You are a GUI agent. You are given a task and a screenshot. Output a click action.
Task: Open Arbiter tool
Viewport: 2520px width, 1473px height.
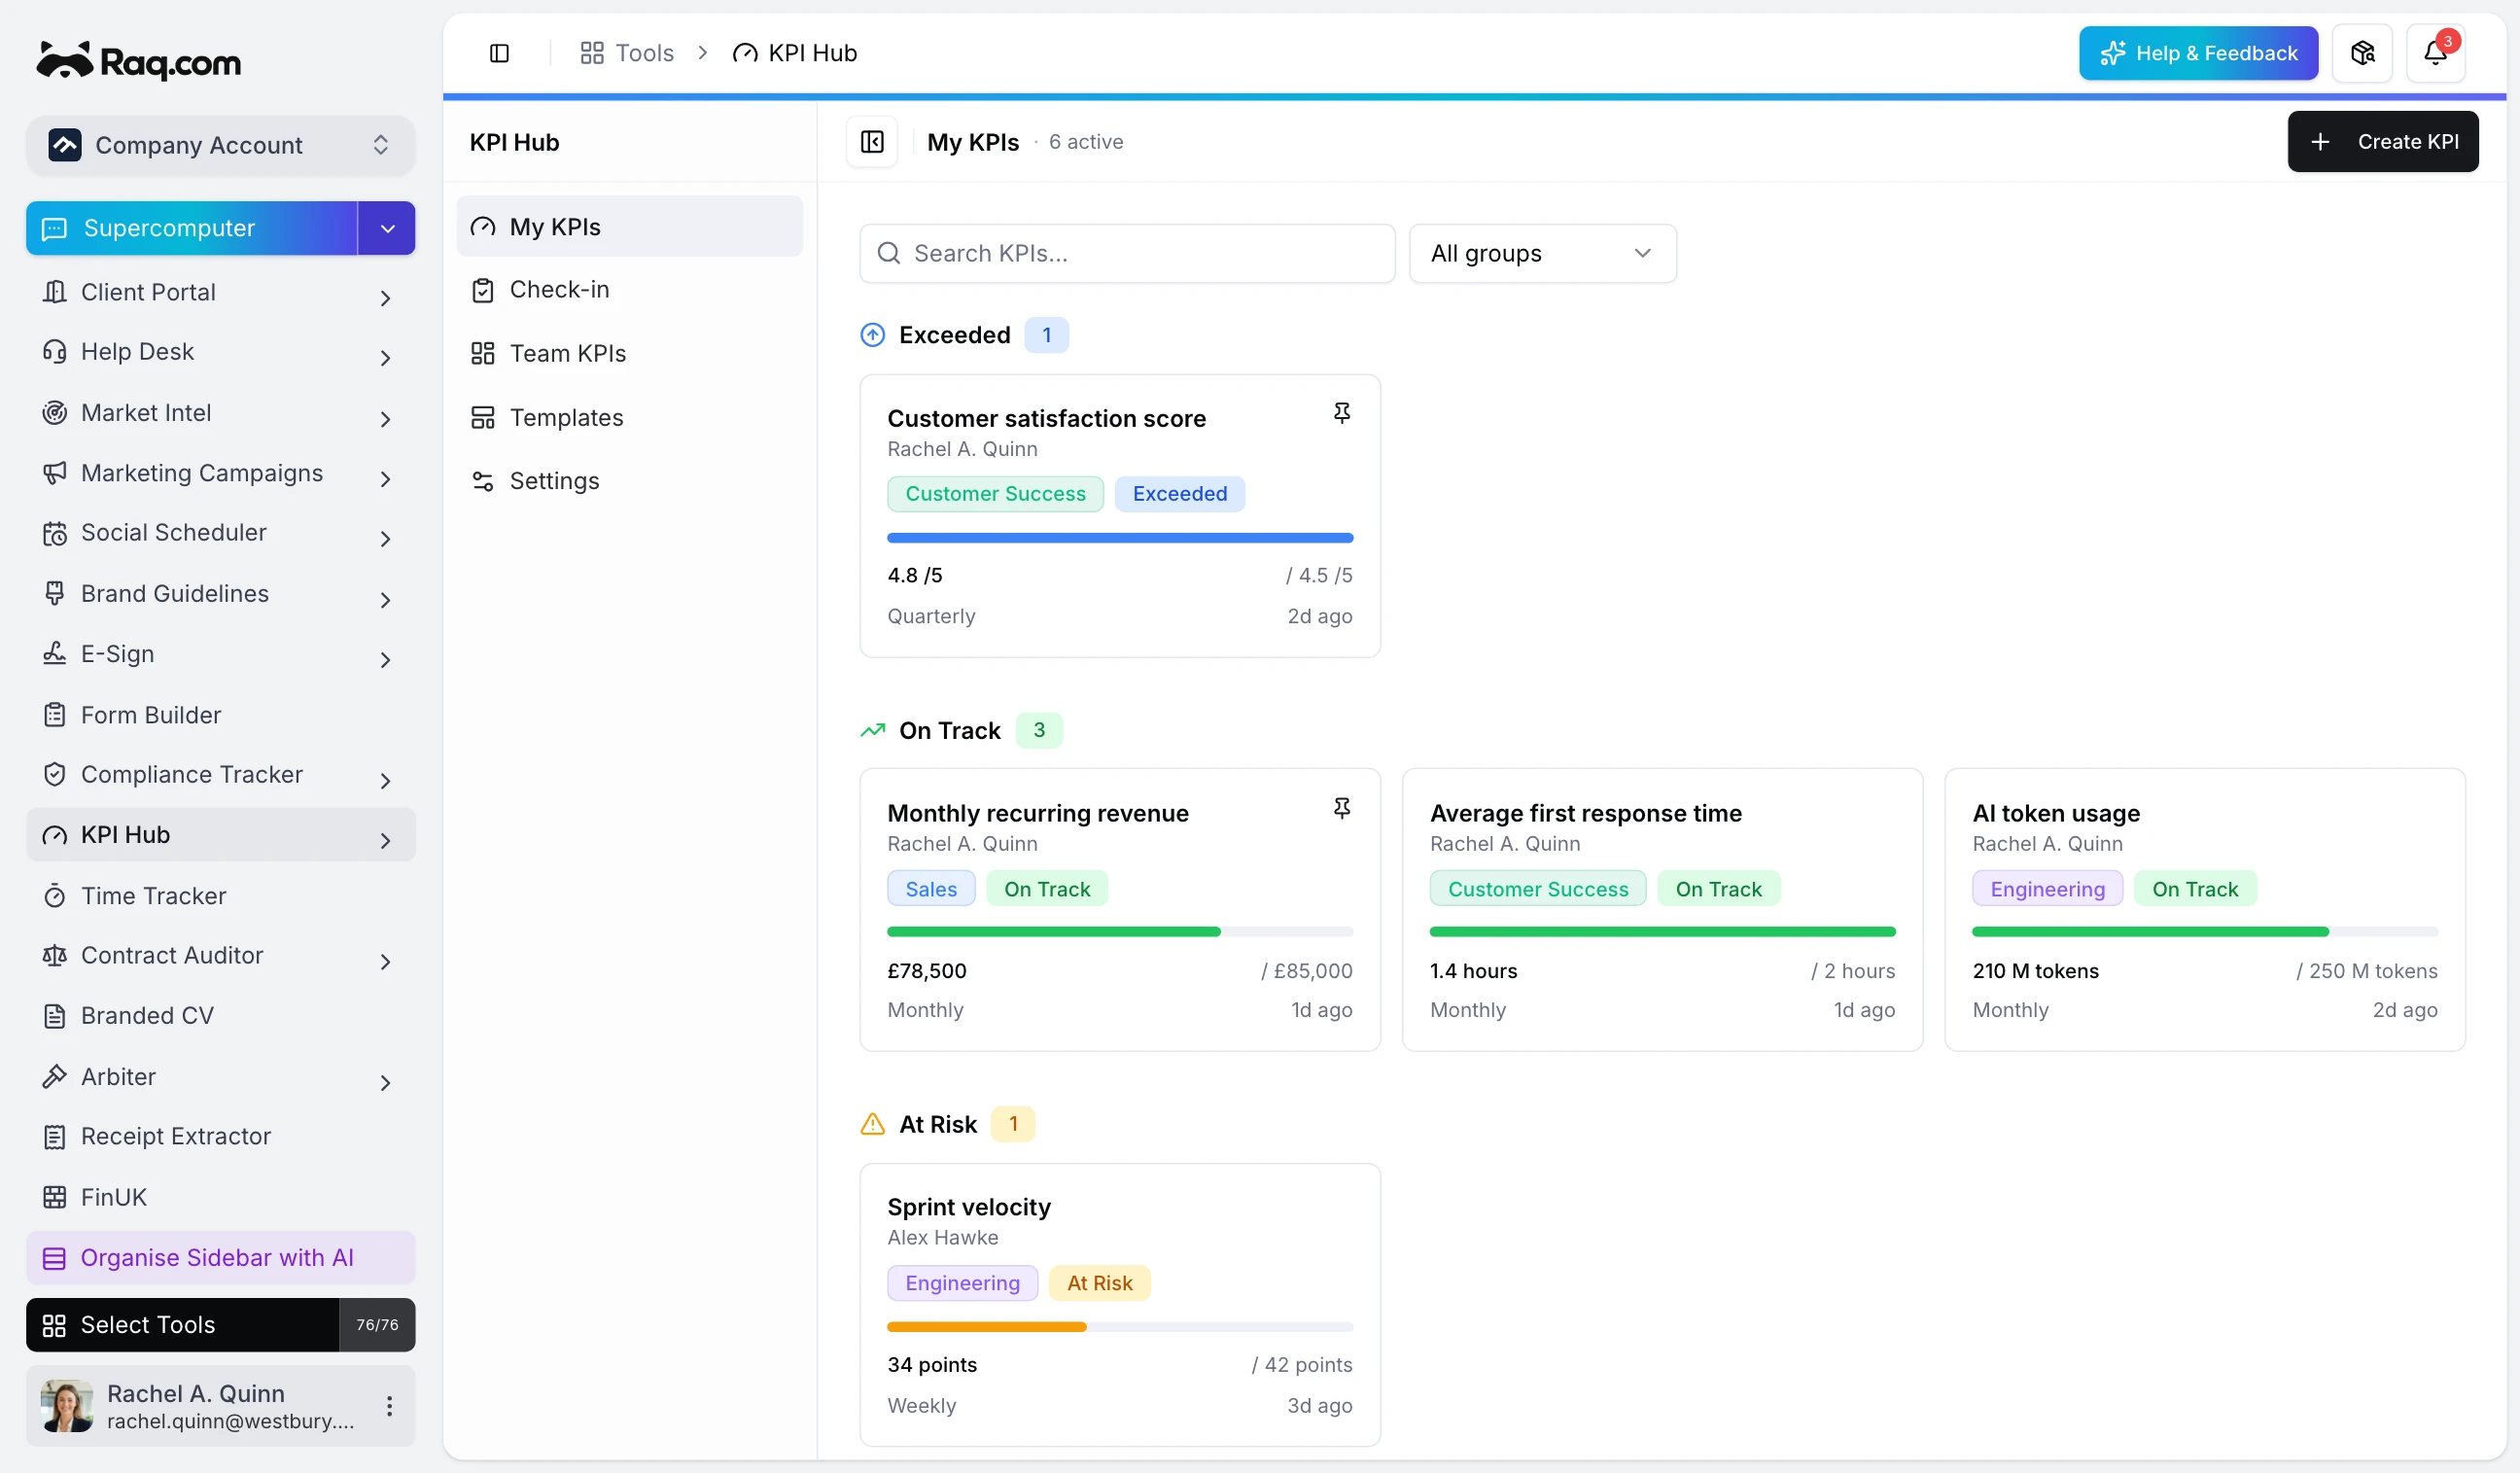(221, 1077)
